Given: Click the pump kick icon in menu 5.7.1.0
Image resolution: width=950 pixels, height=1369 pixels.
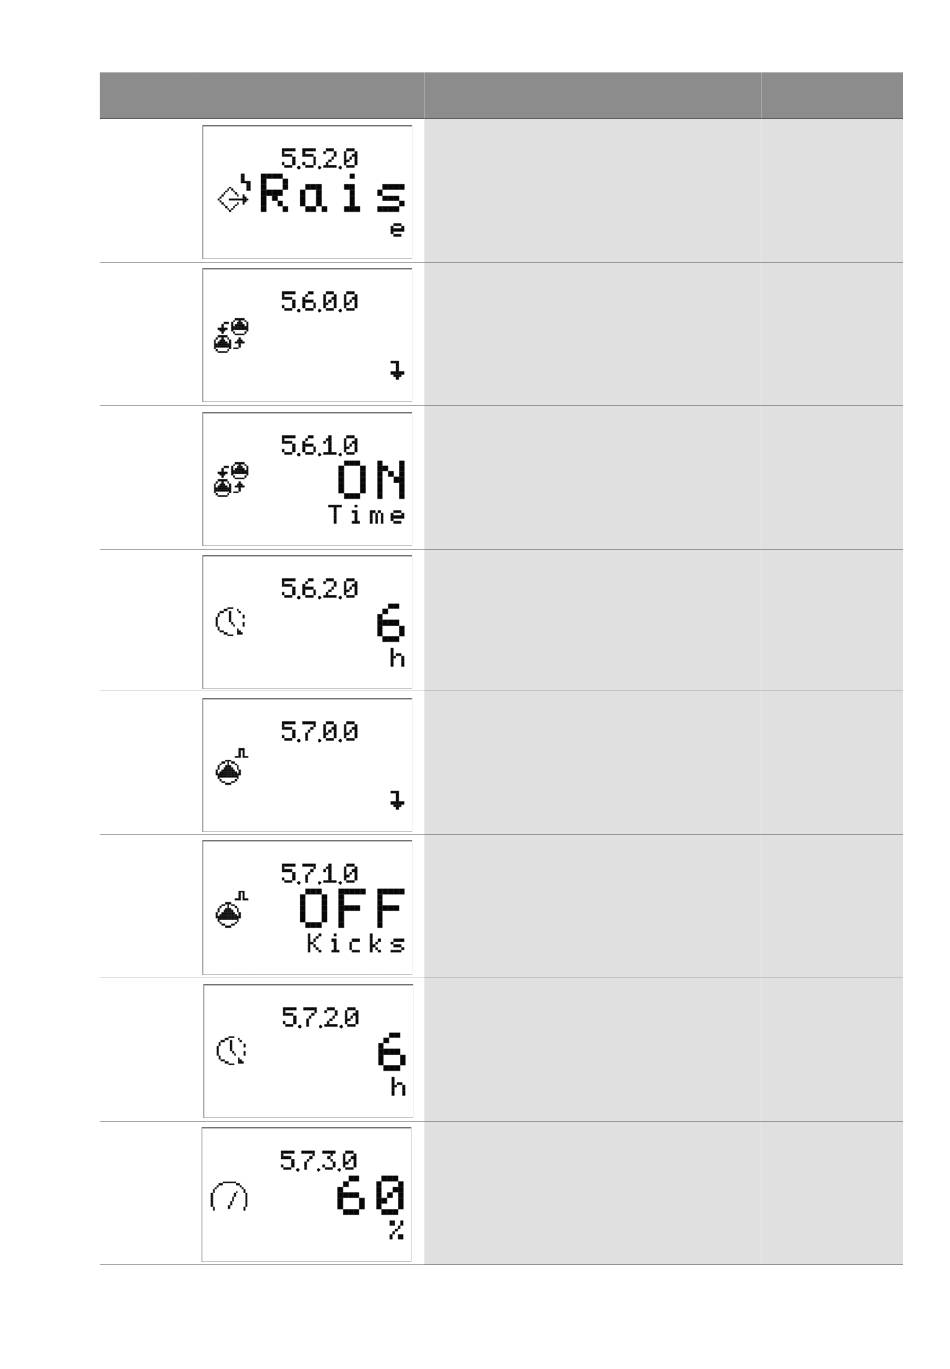Looking at the screenshot, I should point(231,909).
